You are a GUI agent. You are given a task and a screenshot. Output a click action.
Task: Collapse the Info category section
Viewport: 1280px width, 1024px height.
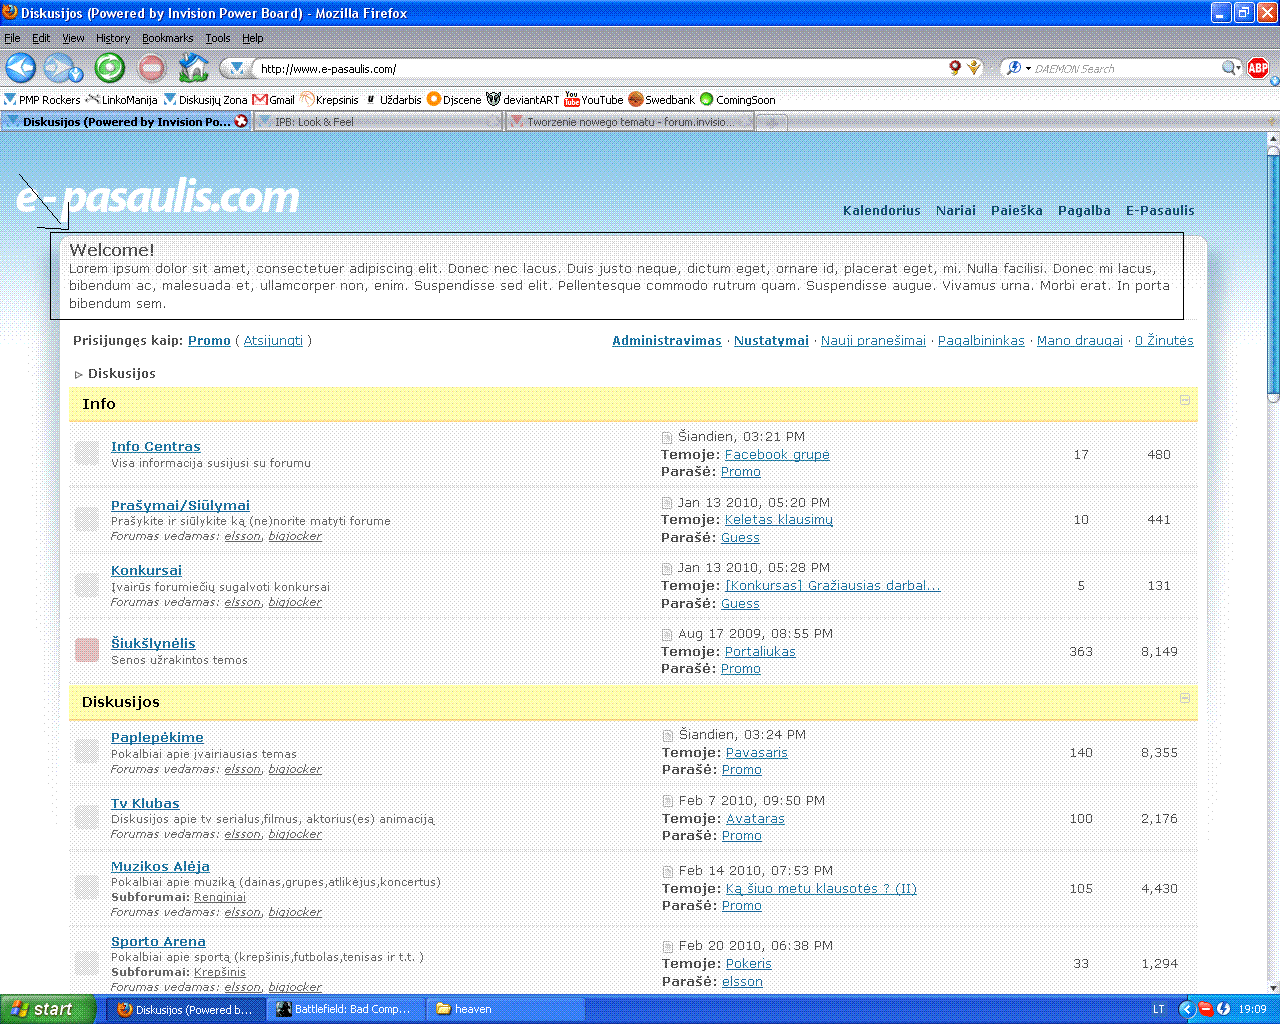[x=1185, y=400]
